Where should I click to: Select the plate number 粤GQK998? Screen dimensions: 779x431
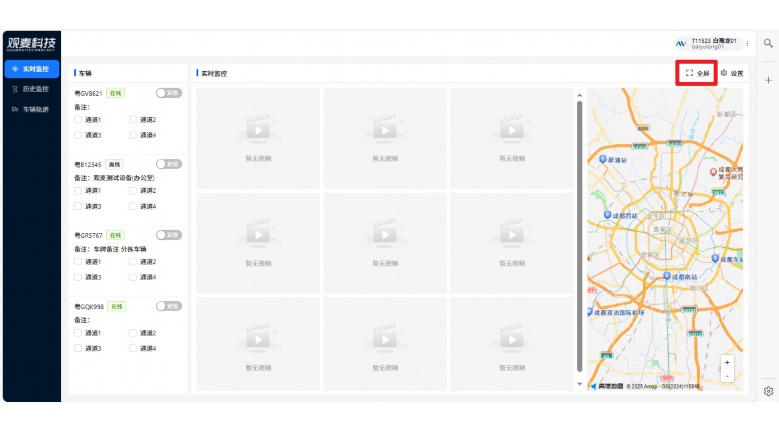[89, 306]
